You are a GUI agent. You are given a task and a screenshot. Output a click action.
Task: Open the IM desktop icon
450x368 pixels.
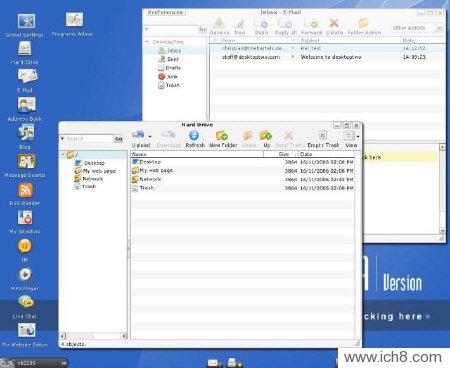25,250
